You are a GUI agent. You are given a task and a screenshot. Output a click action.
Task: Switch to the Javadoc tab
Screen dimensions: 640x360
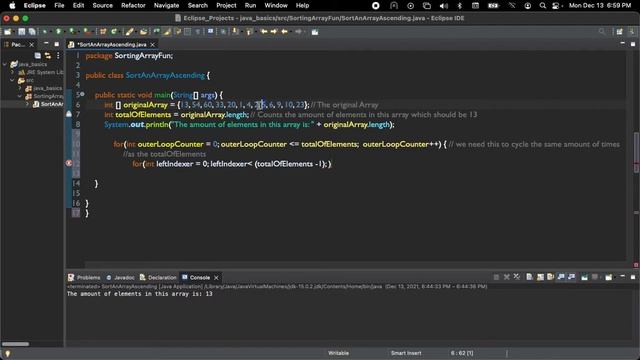point(120,277)
